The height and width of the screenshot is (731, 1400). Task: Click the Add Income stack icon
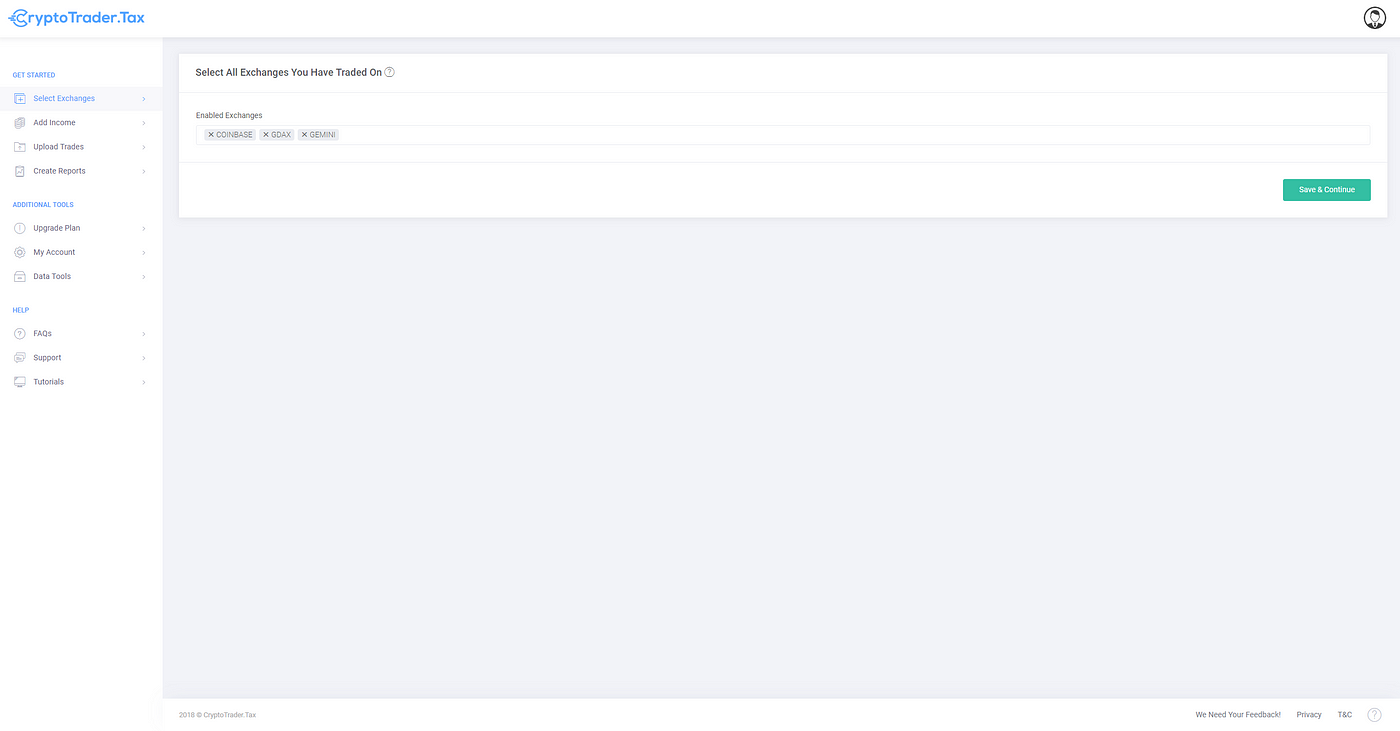pos(20,122)
